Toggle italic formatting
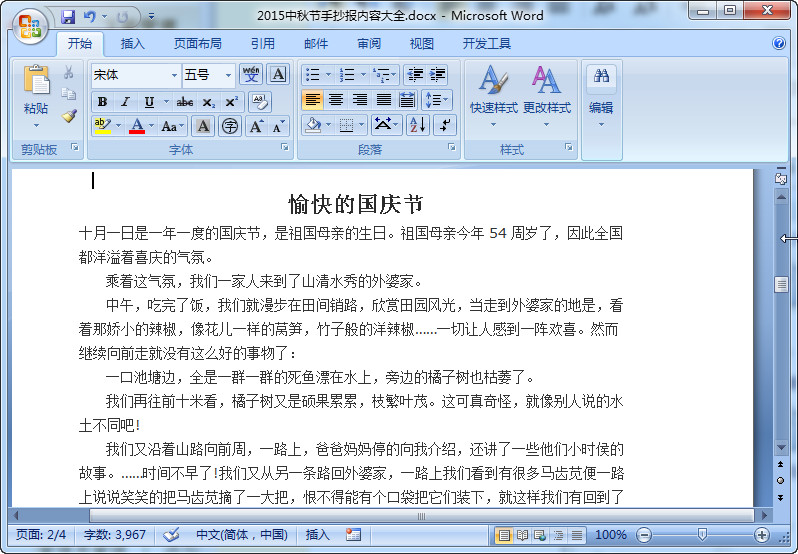 (125, 102)
